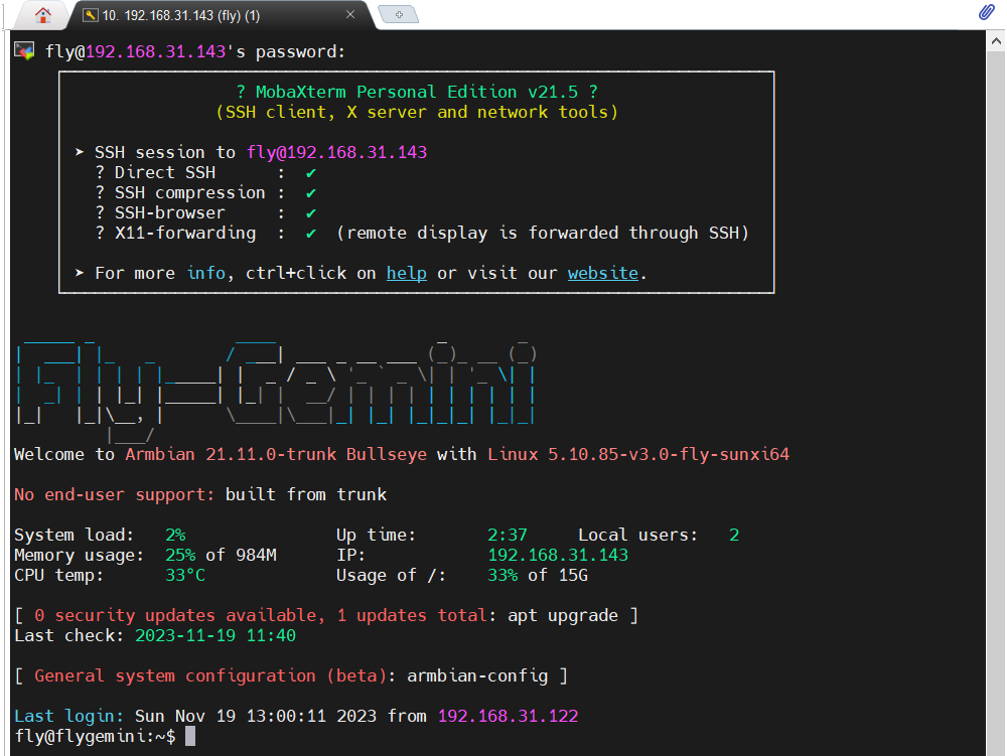The width and height of the screenshot is (1007, 756).
Task: Visit the website link in the banner
Action: [603, 273]
